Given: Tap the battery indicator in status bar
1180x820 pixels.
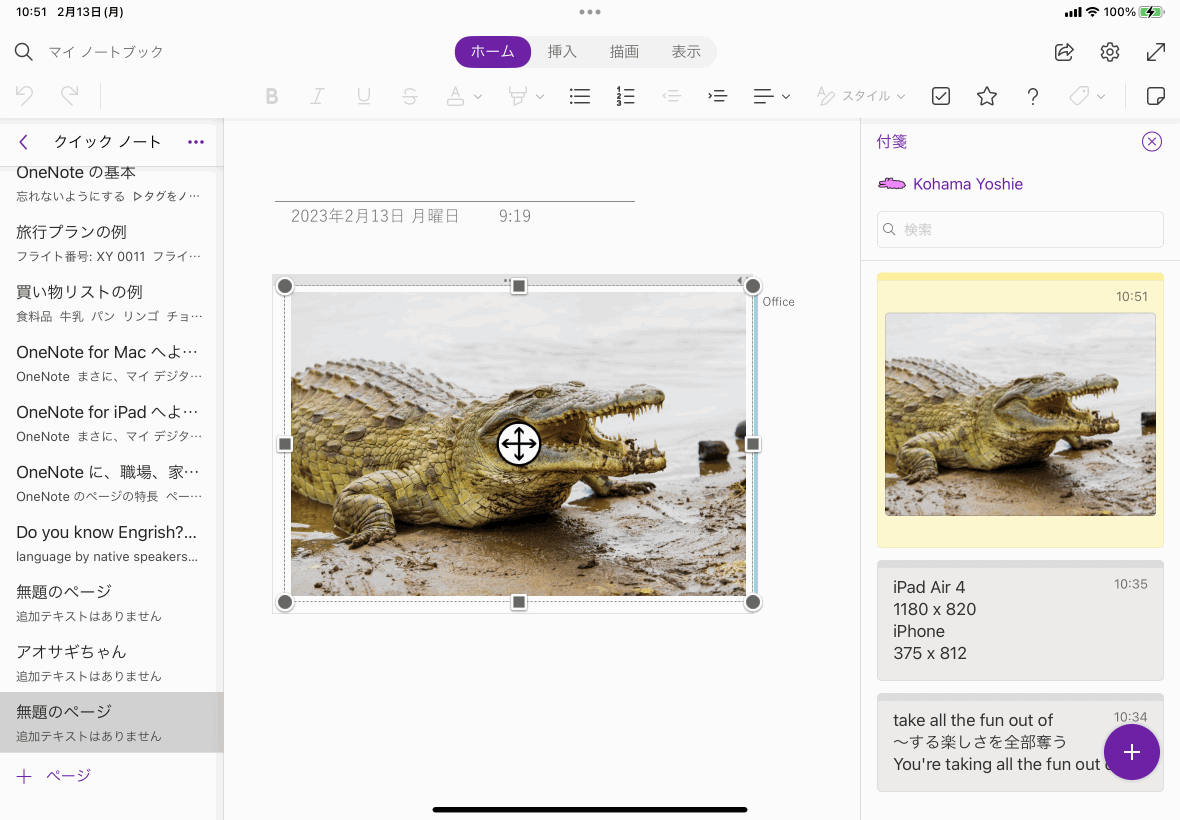Looking at the screenshot, I should pyautogui.click(x=1151, y=12).
